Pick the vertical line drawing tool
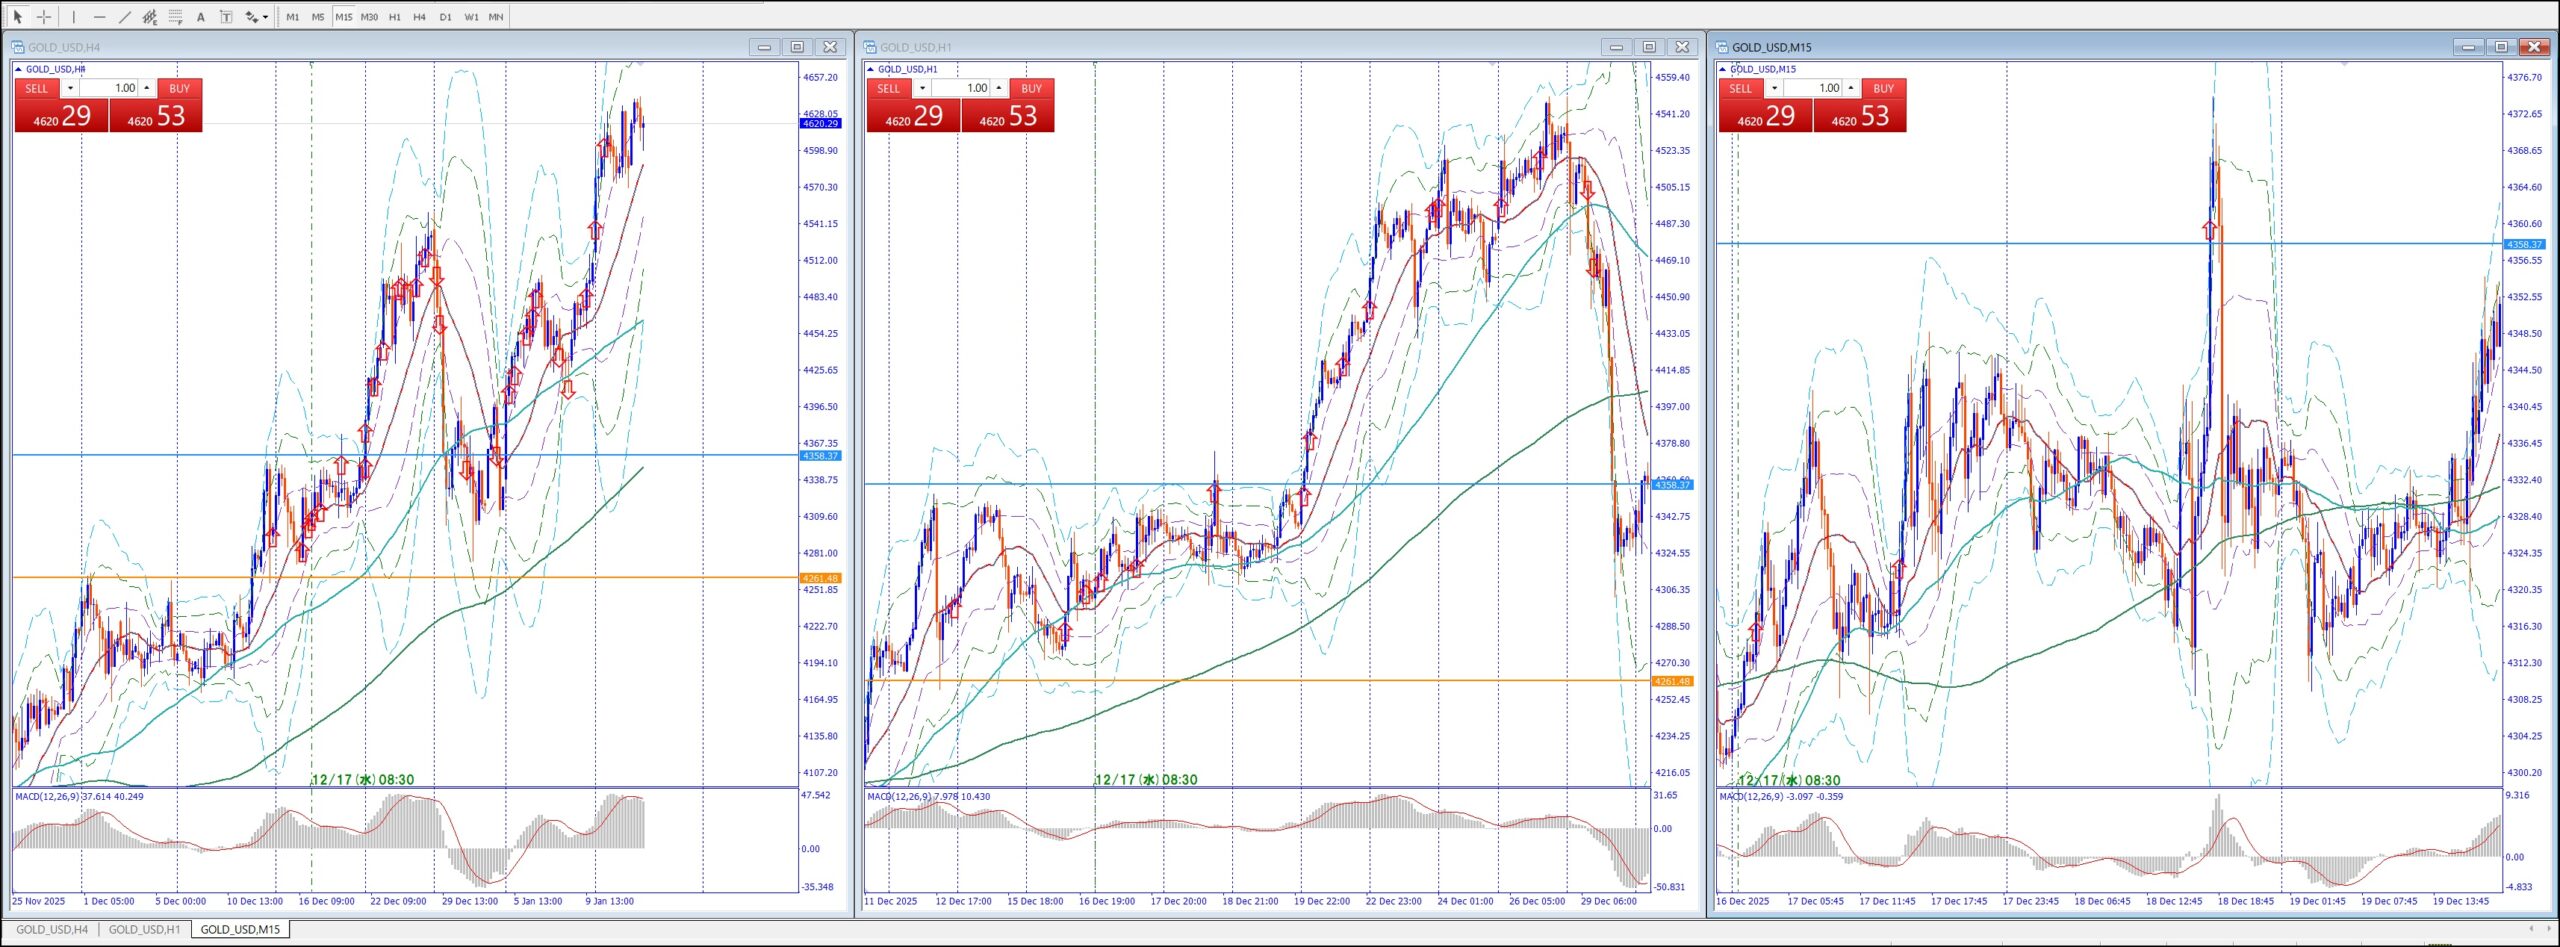Viewport: 2560px width, 947px height. coord(73,17)
